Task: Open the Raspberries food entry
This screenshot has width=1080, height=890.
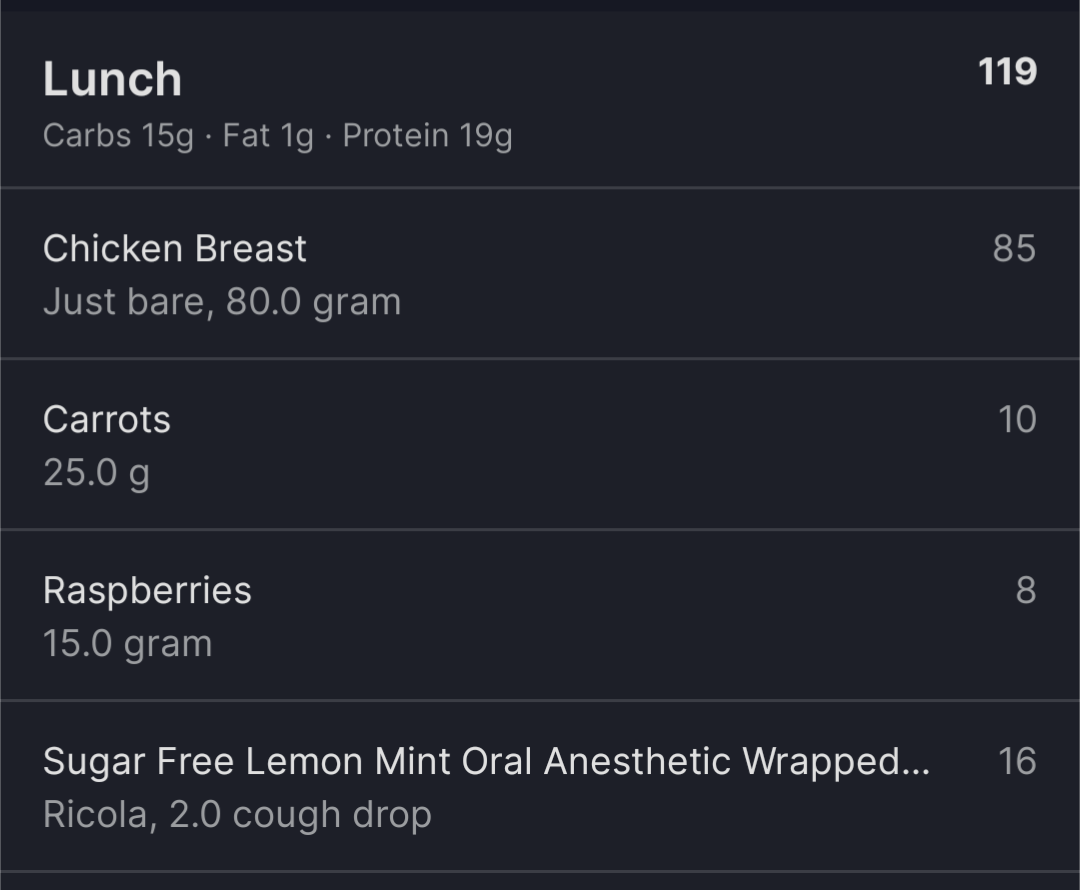Action: [x=540, y=614]
